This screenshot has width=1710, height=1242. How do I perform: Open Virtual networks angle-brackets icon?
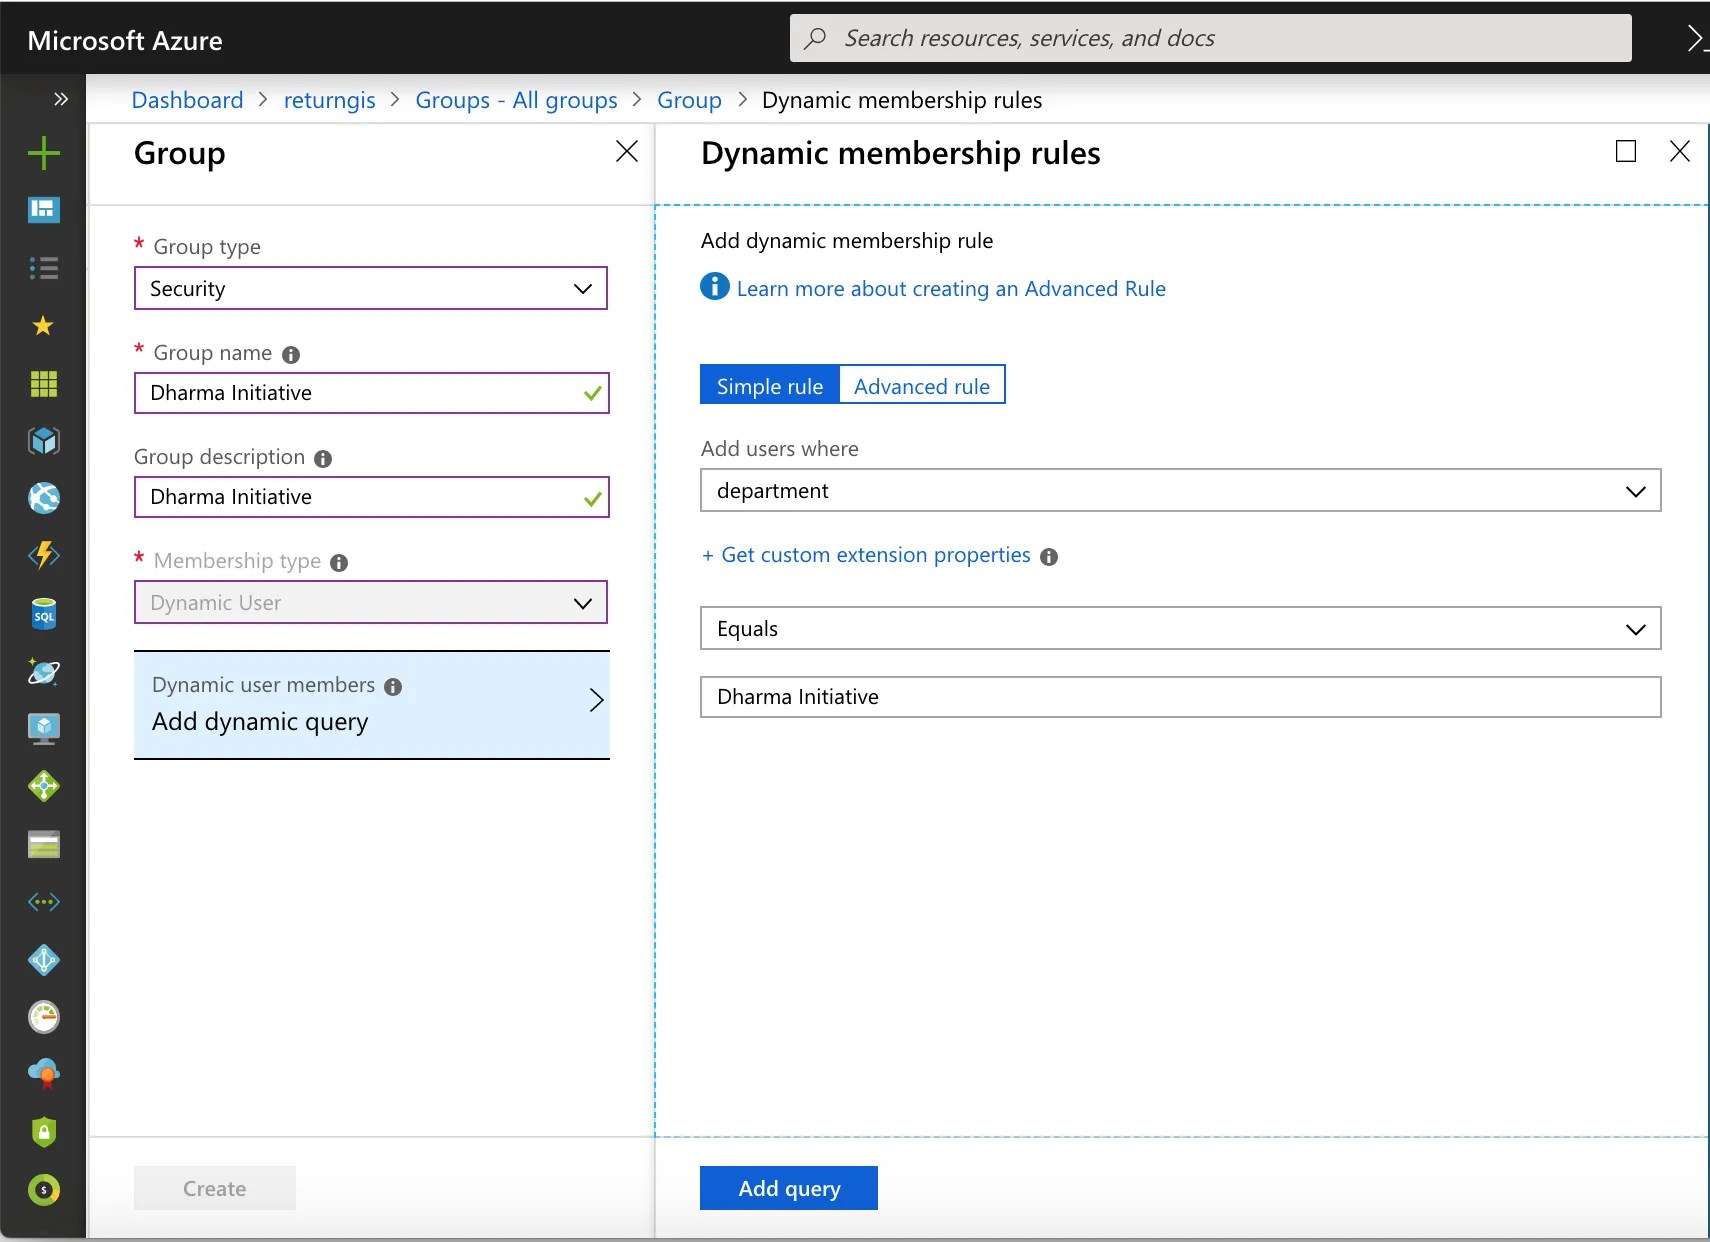44,902
